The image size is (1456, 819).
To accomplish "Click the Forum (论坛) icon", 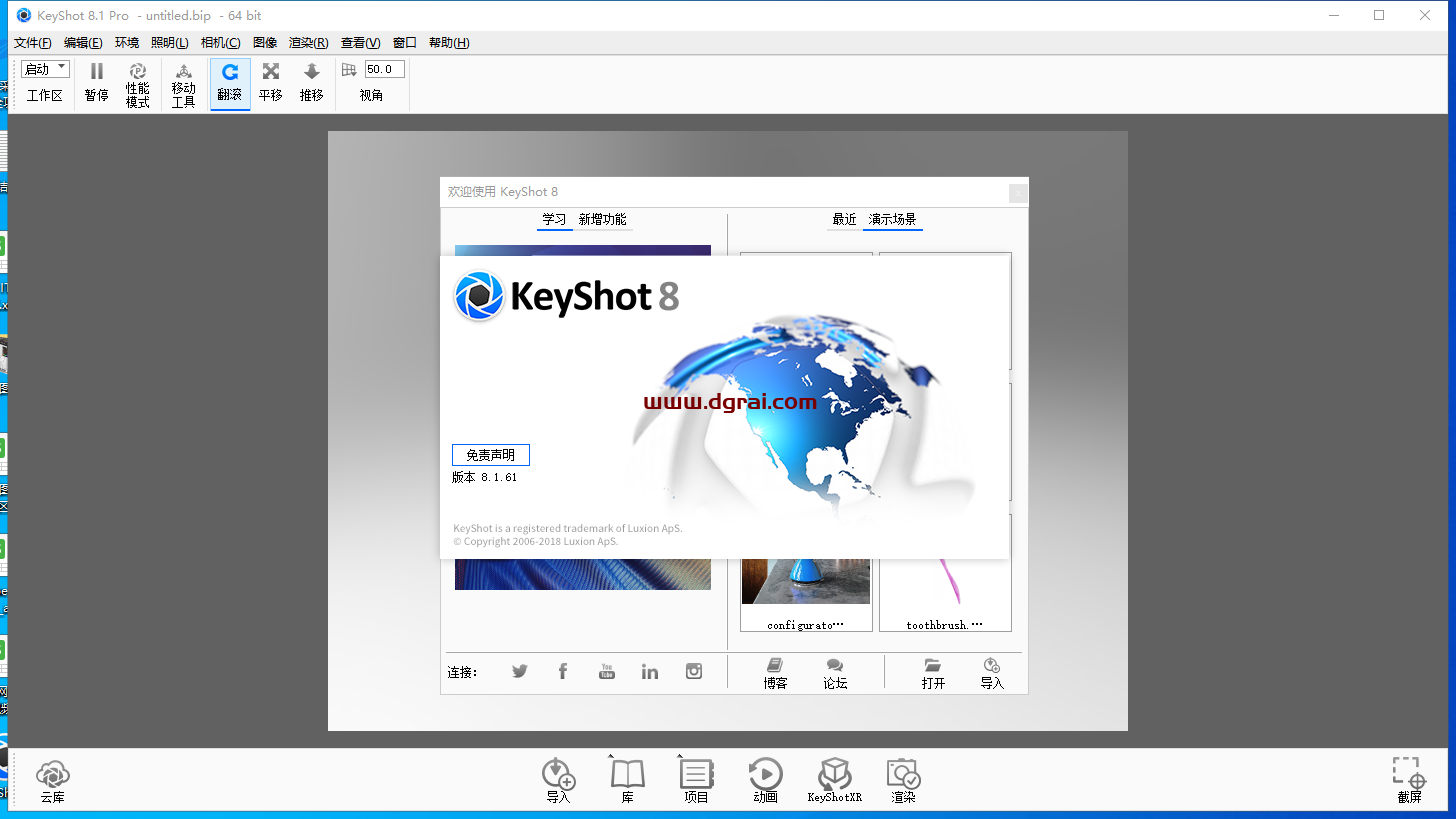I will (834, 672).
